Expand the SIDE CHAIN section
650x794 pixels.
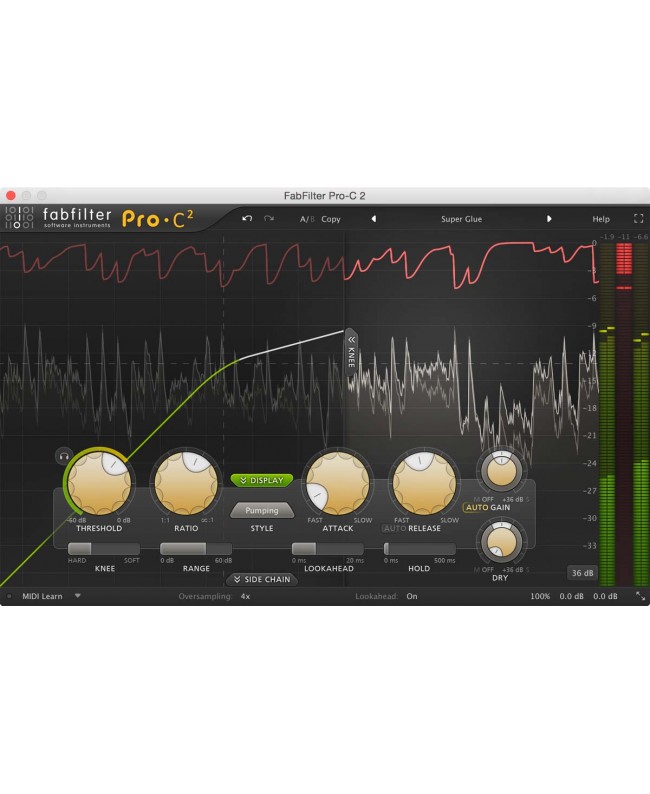click(262, 579)
